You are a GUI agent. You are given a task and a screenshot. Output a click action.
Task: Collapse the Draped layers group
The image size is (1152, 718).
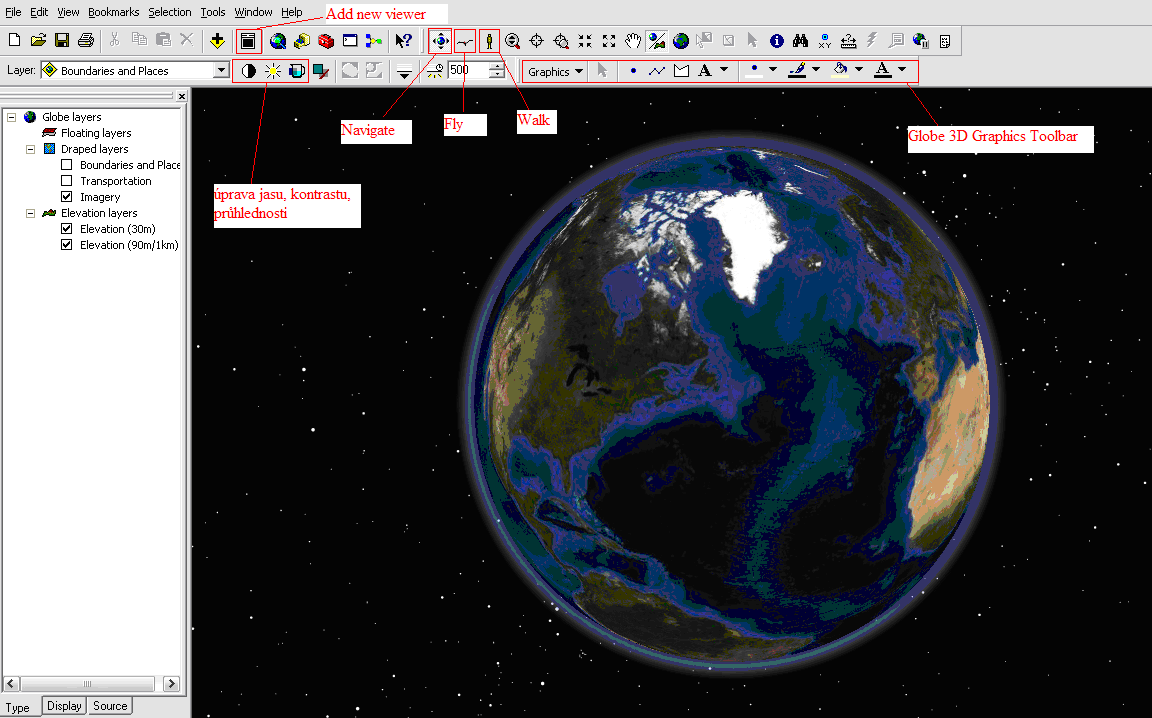(x=30, y=149)
